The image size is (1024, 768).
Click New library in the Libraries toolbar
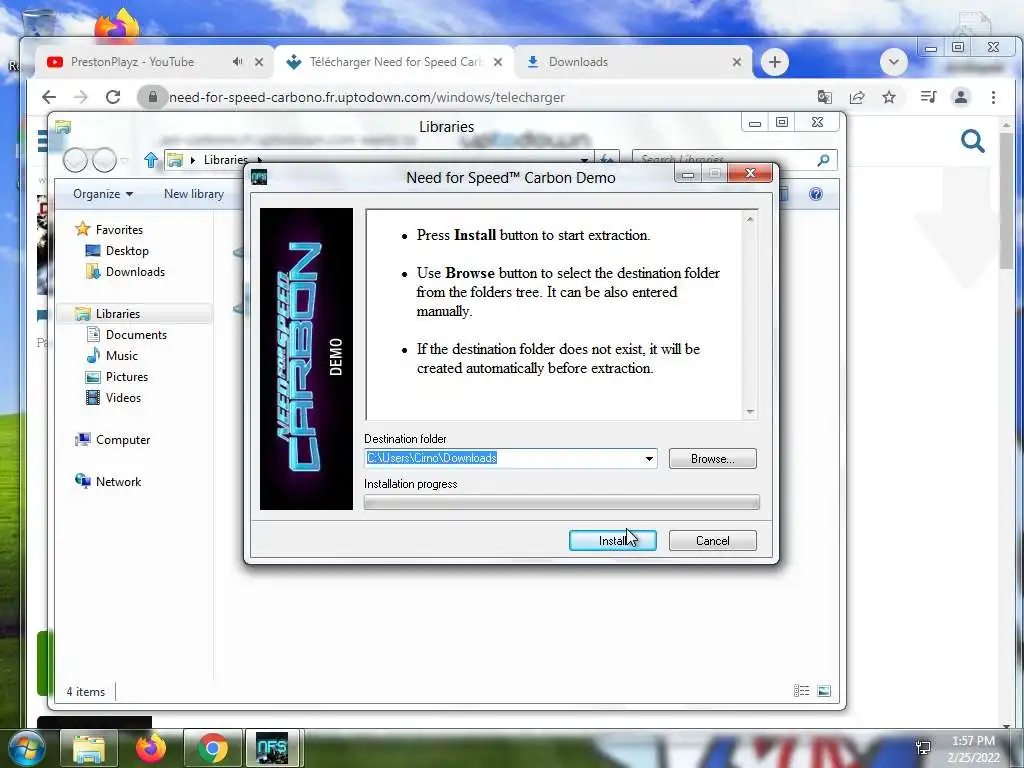193,194
